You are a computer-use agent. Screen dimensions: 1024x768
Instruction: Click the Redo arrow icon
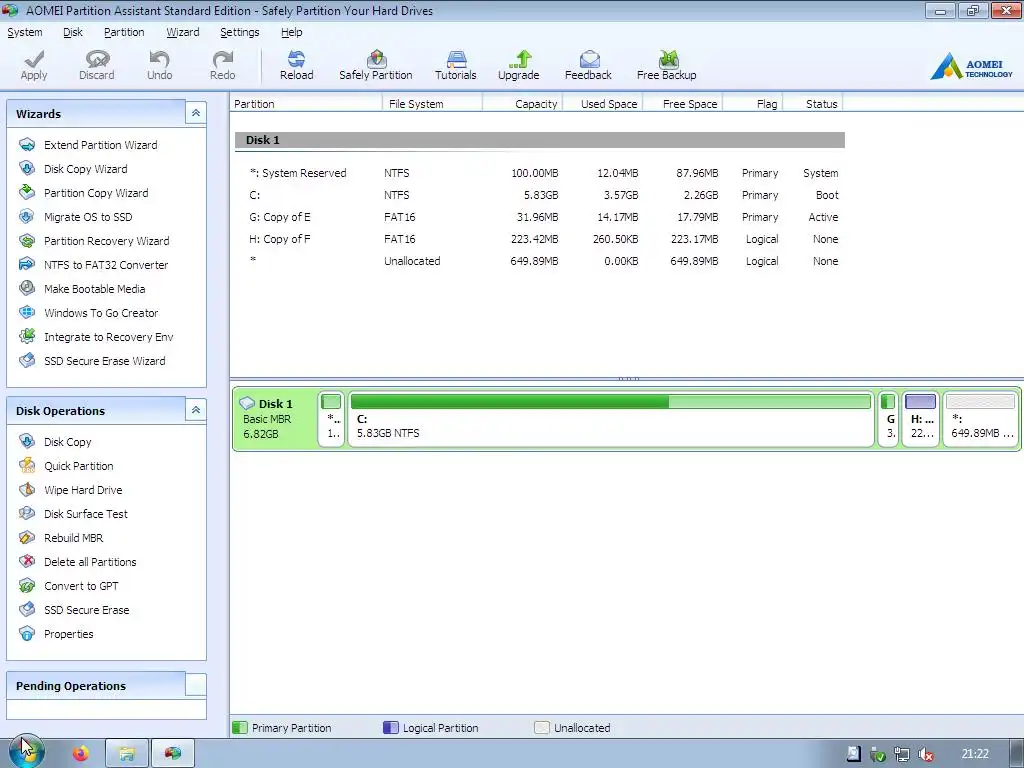click(223, 59)
